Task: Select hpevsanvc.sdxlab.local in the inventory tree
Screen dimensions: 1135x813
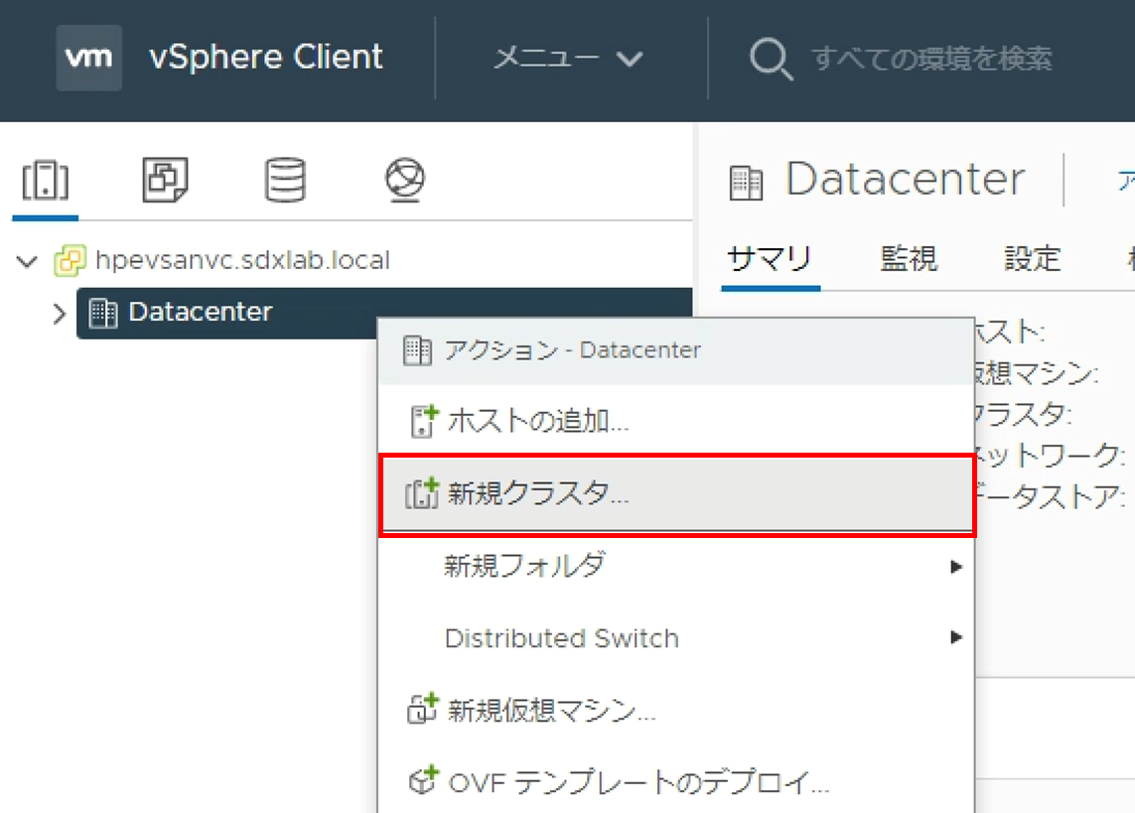Action: tap(242, 260)
